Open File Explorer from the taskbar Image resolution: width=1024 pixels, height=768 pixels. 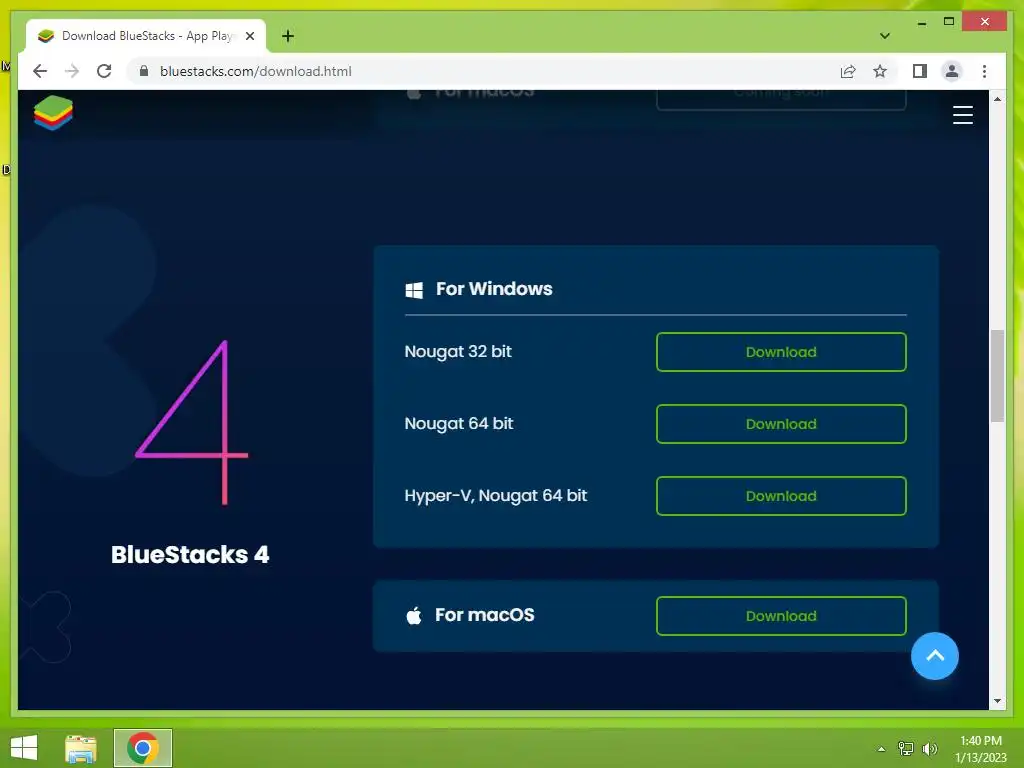point(81,748)
